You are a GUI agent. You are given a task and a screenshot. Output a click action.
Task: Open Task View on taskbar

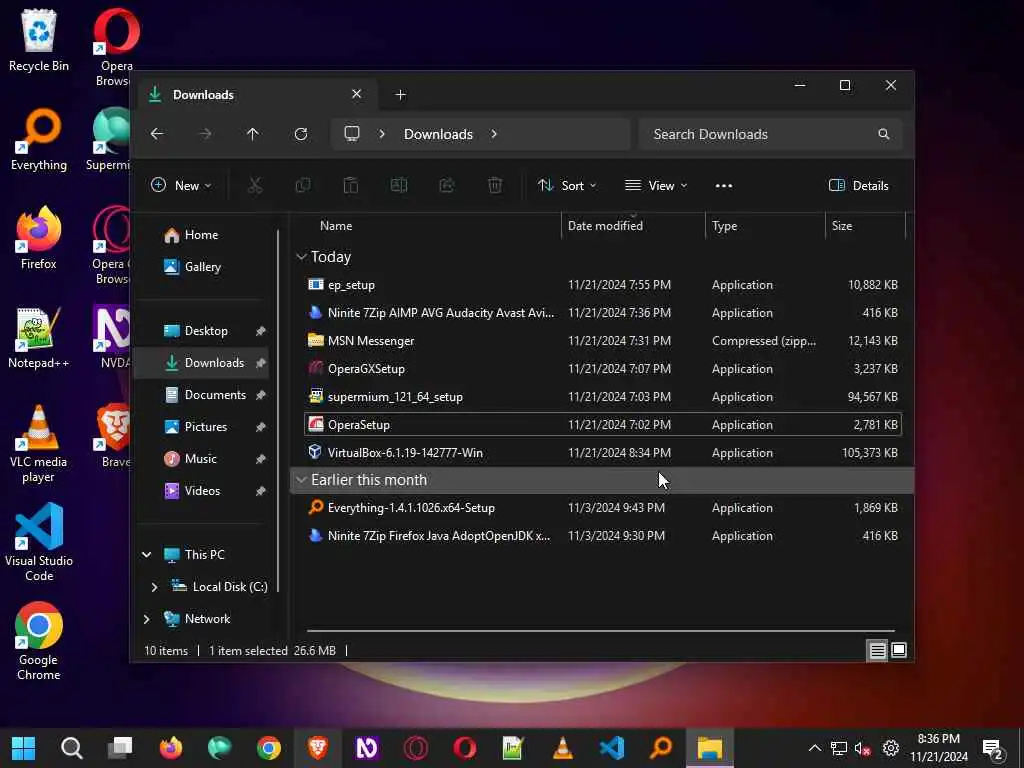[121, 748]
